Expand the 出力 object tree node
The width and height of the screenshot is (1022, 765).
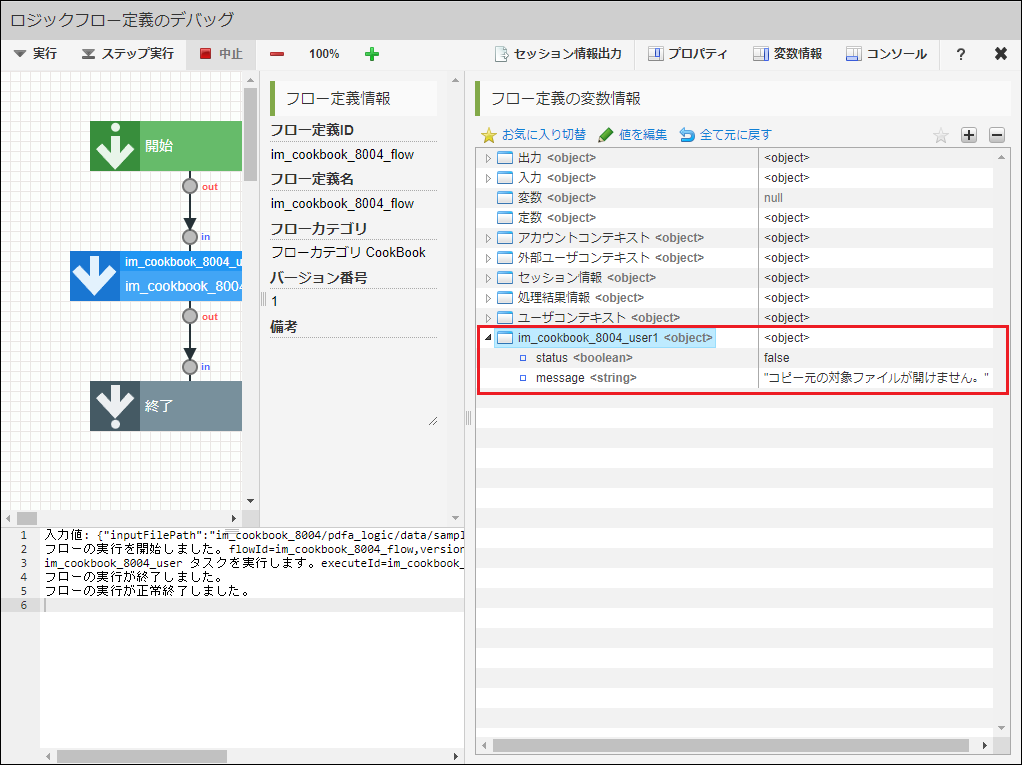coord(488,158)
